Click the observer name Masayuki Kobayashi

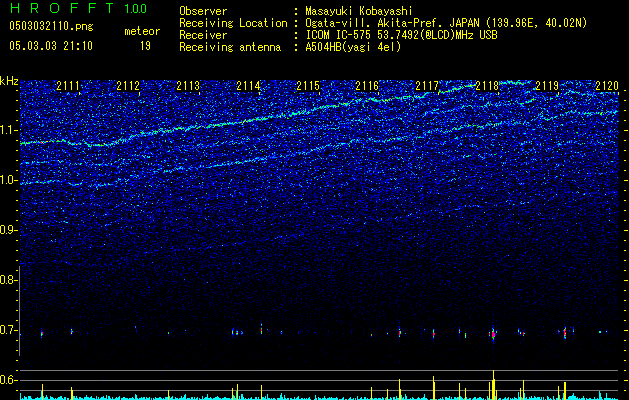tap(359, 11)
